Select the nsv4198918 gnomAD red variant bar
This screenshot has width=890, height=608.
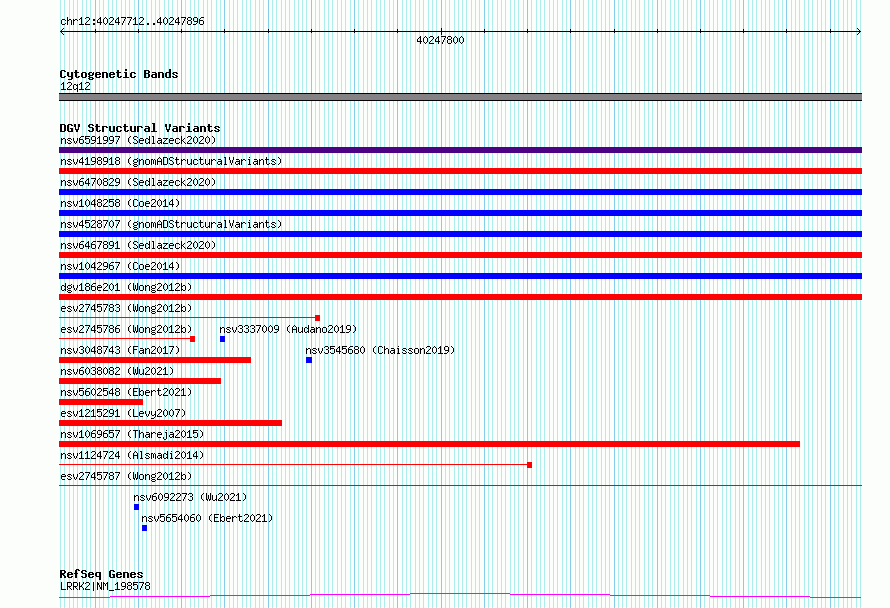pyautogui.click(x=460, y=171)
